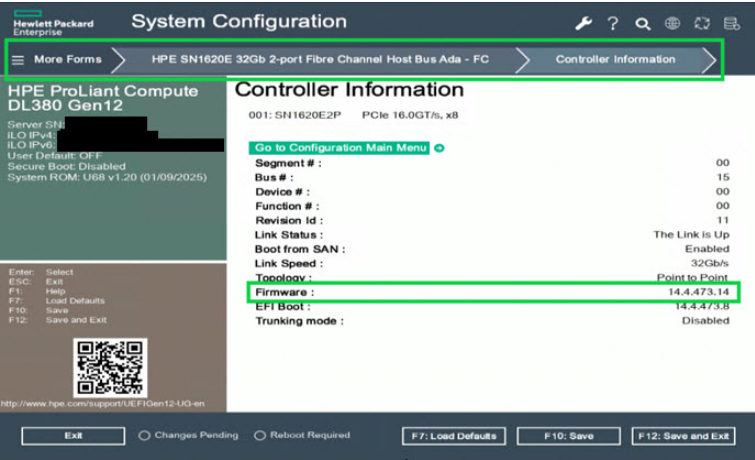The image size is (755, 460).
Task: Open the magnifier search icon
Action: pyautogui.click(x=642, y=24)
